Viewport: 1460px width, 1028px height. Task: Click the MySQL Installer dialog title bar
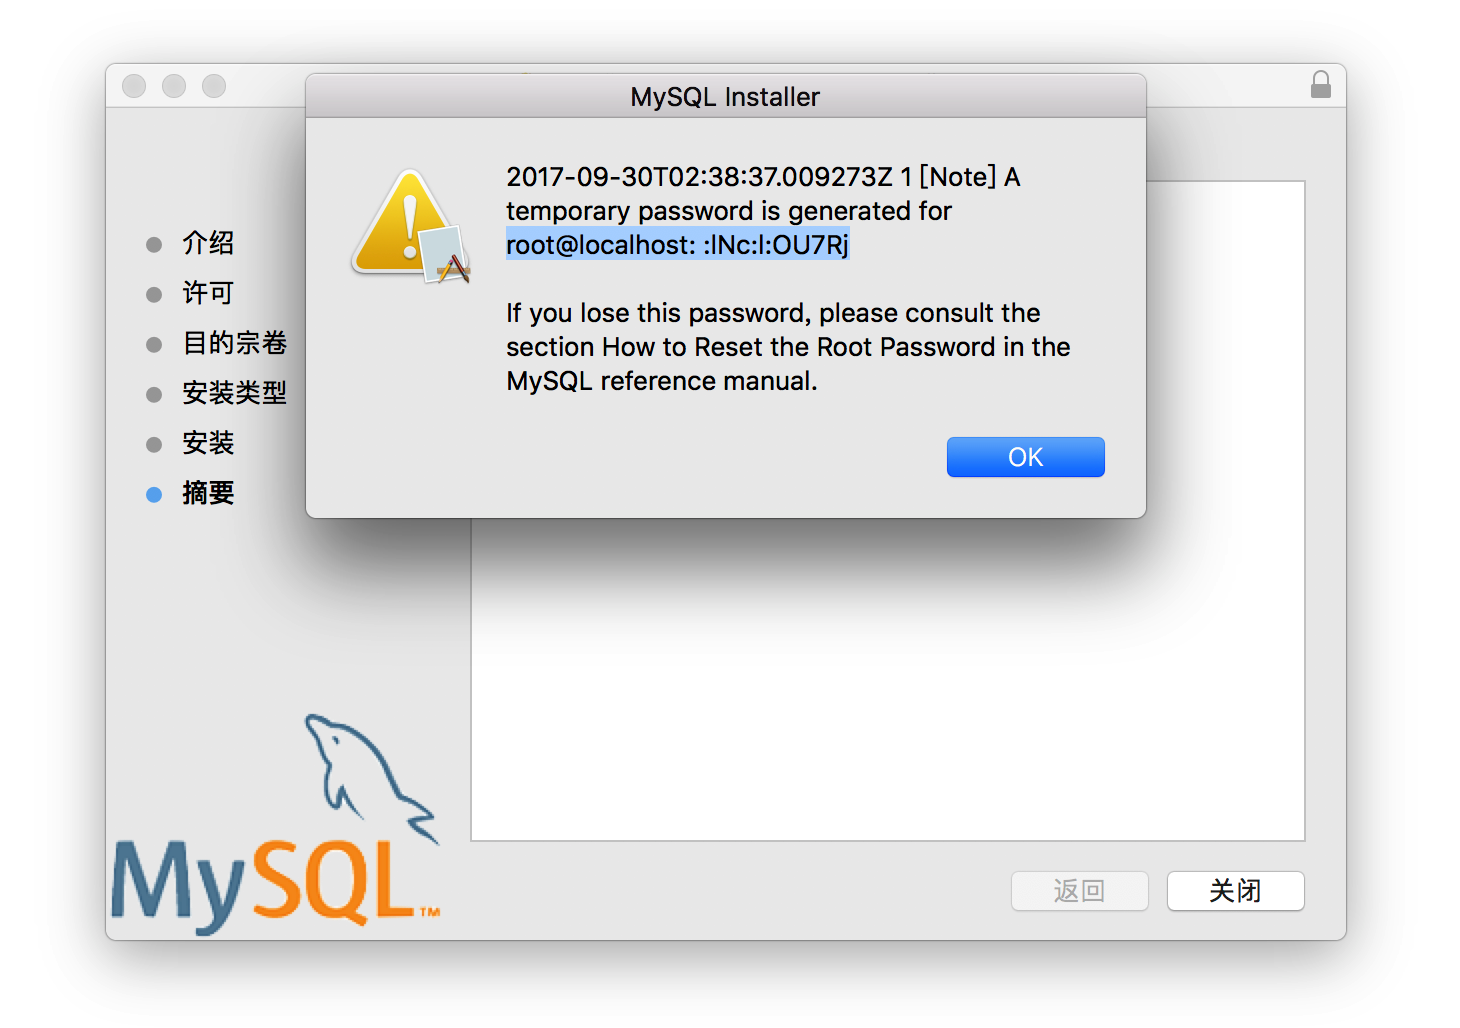pos(725,96)
